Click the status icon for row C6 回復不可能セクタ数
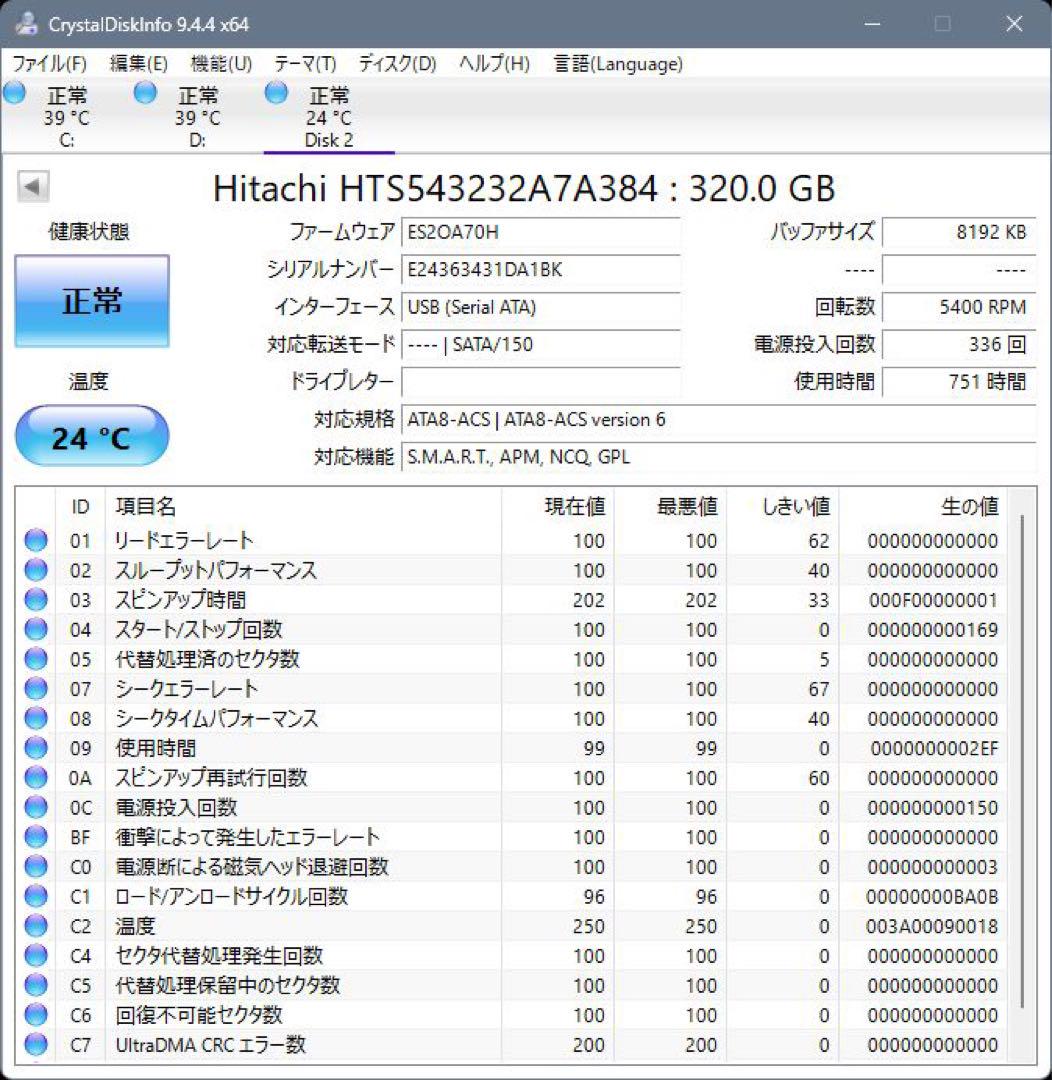 point(36,1015)
